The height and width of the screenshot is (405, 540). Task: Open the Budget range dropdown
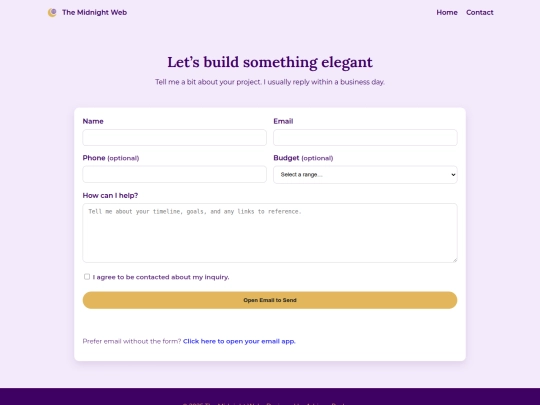click(x=365, y=175)
